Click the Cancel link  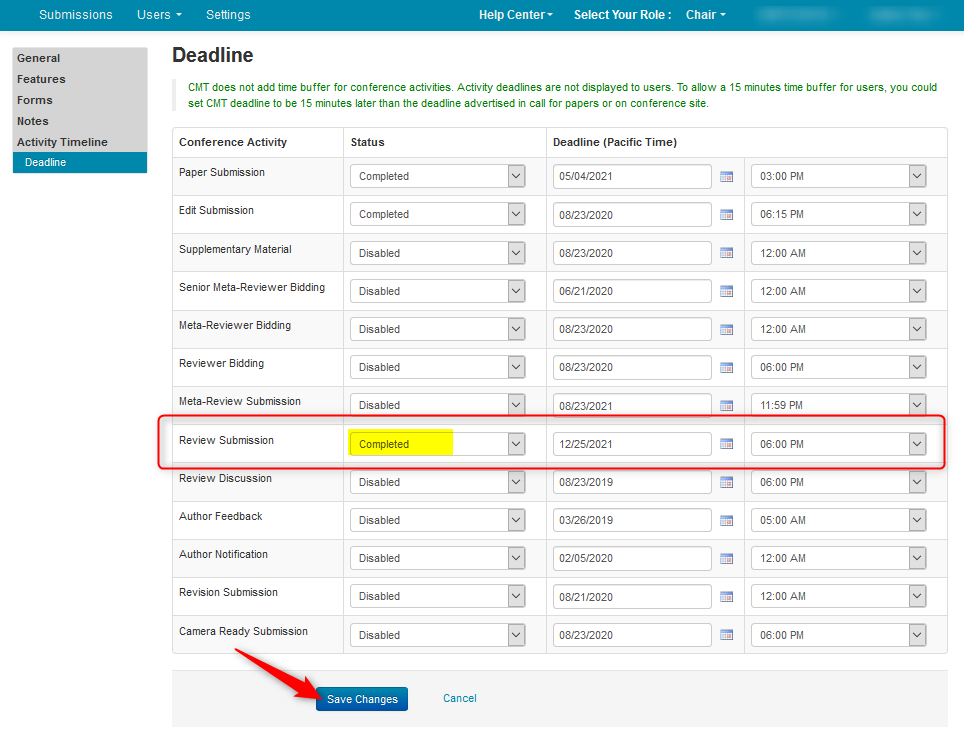460,698
